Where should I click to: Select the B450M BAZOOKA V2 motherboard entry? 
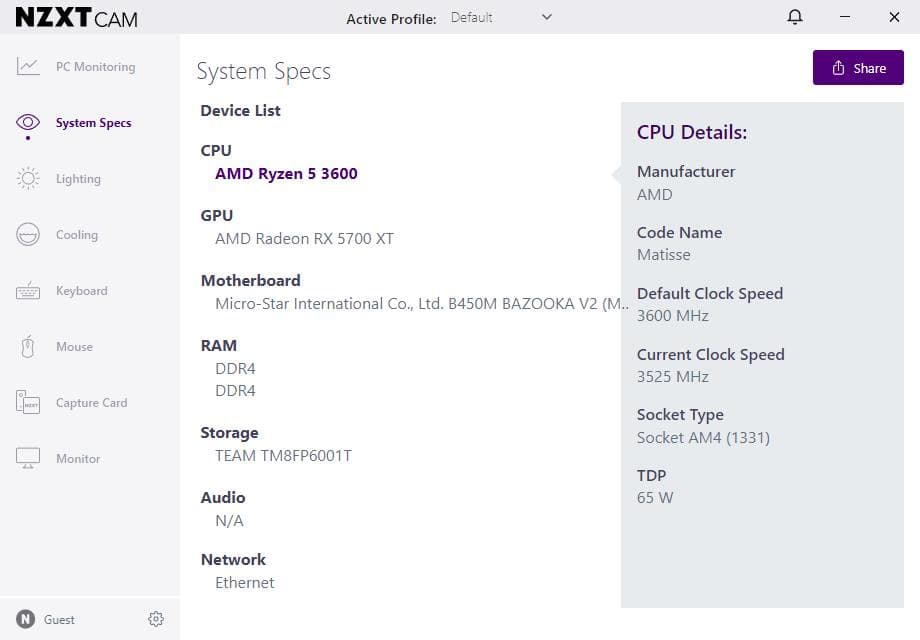(x=421, y=304)
